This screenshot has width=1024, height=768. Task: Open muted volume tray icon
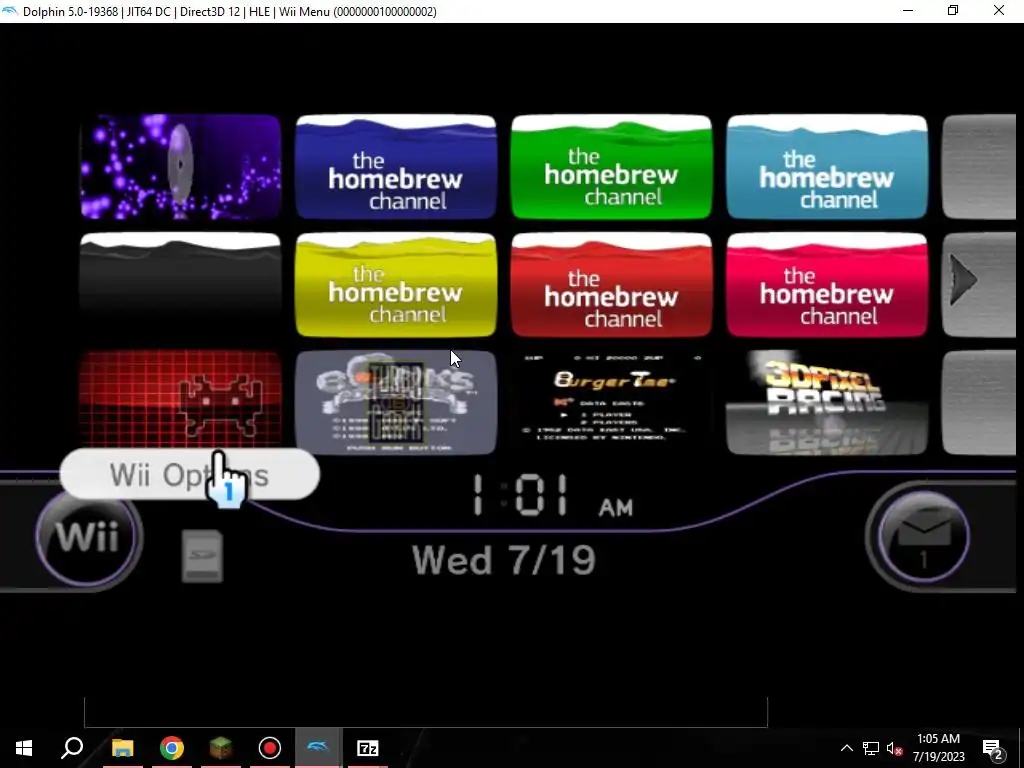(x=895, y=748)
